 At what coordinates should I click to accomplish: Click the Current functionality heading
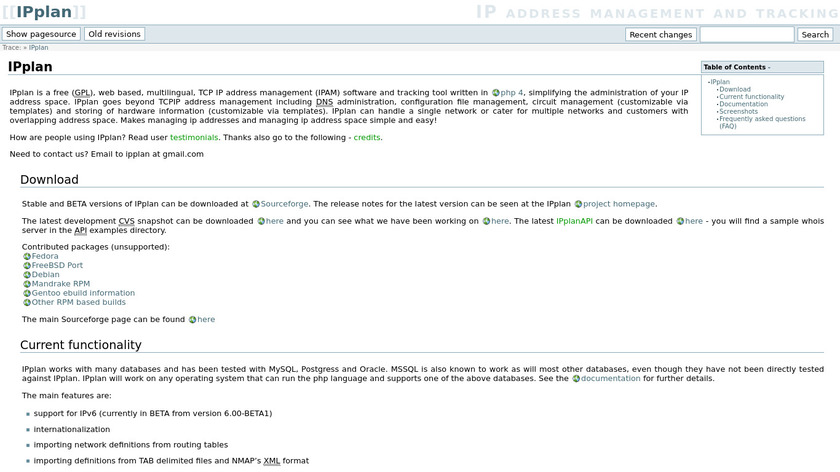(81, 345)
